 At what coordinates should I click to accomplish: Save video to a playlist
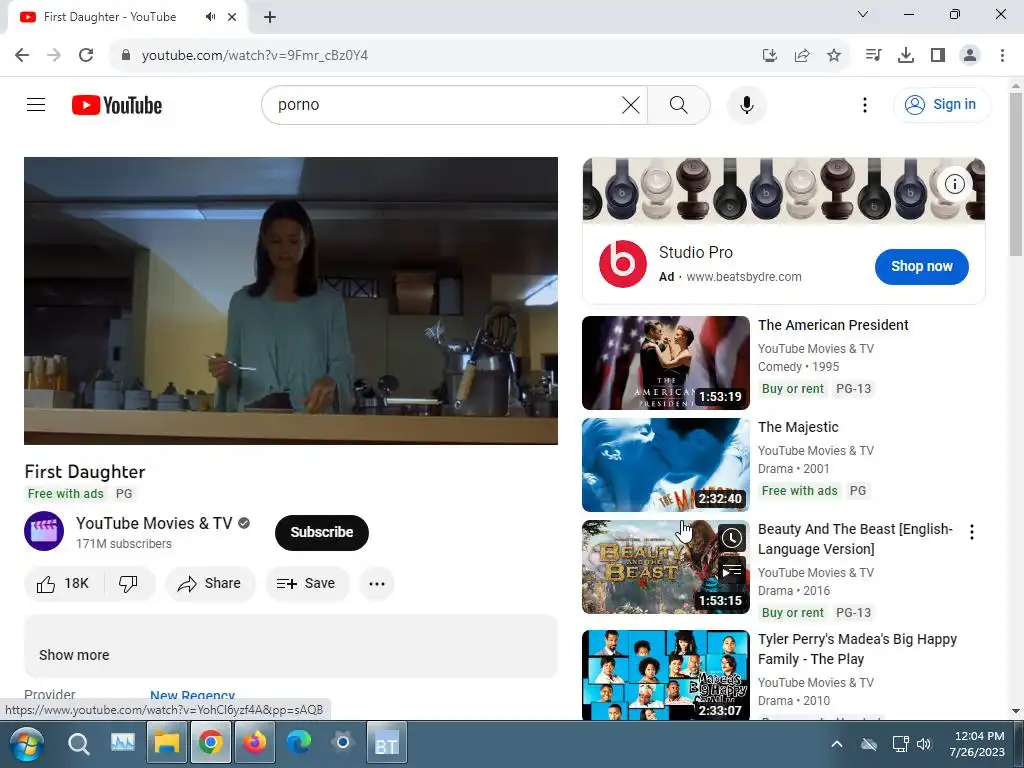coord(307,583)
